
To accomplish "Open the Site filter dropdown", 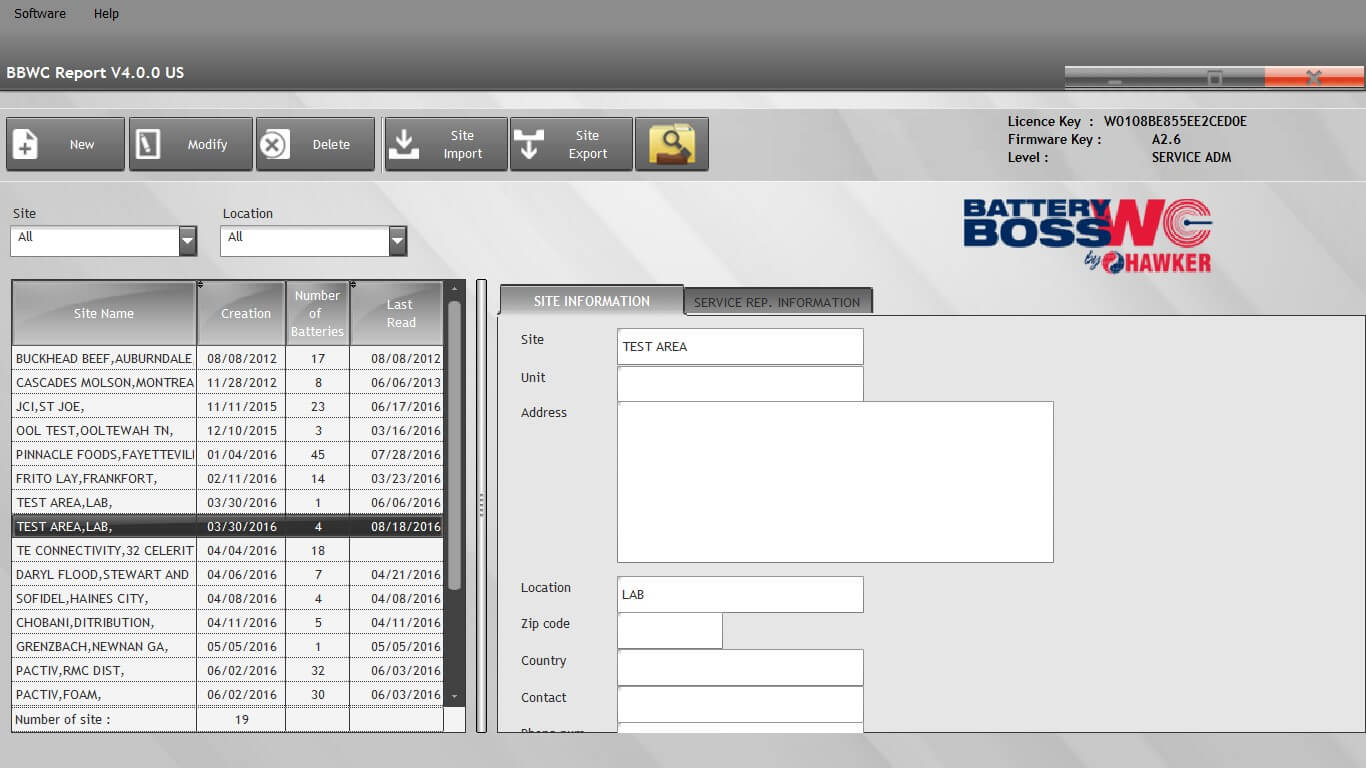I will 187,240.
